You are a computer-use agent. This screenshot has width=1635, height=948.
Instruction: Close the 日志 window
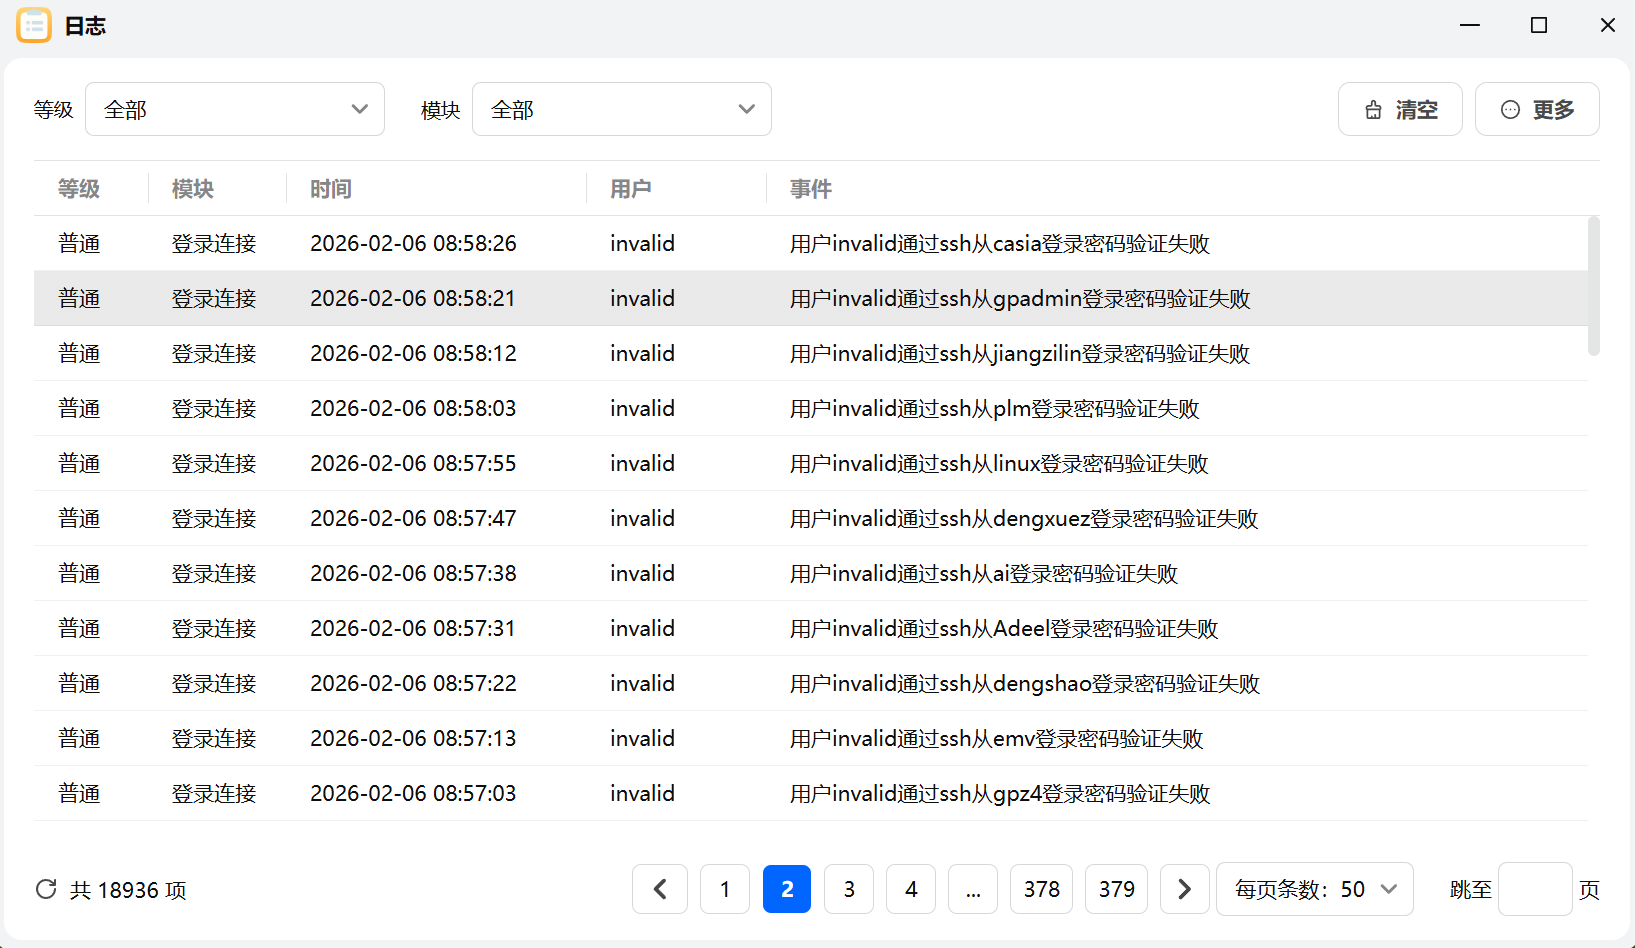1608,25
